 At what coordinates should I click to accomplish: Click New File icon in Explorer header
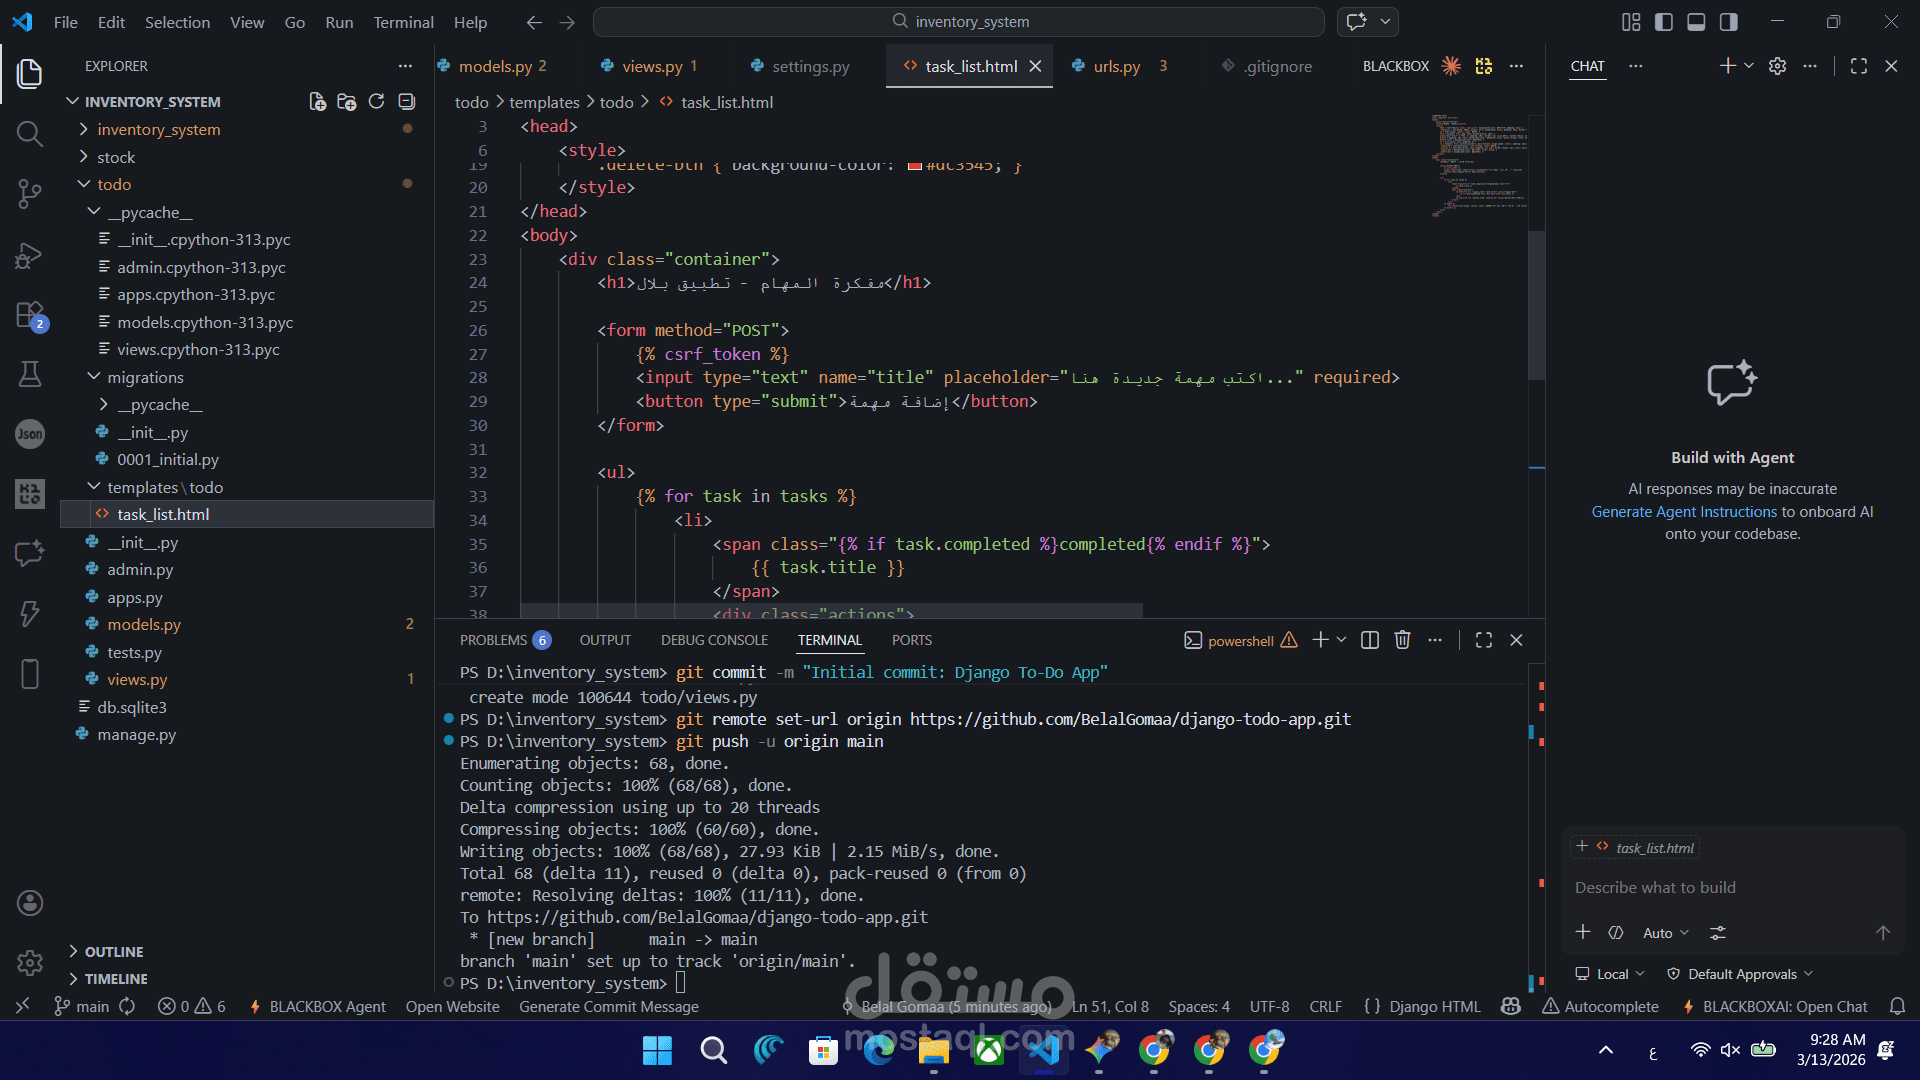(317, 101)
